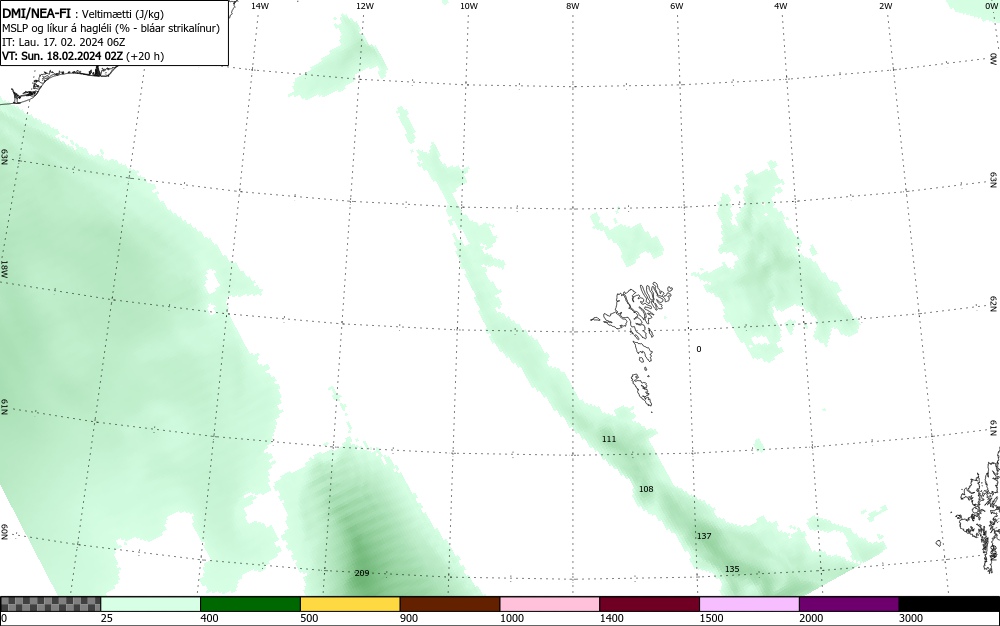Click the purple 2000–3000 legend swatch

click(x=849, y=604)
